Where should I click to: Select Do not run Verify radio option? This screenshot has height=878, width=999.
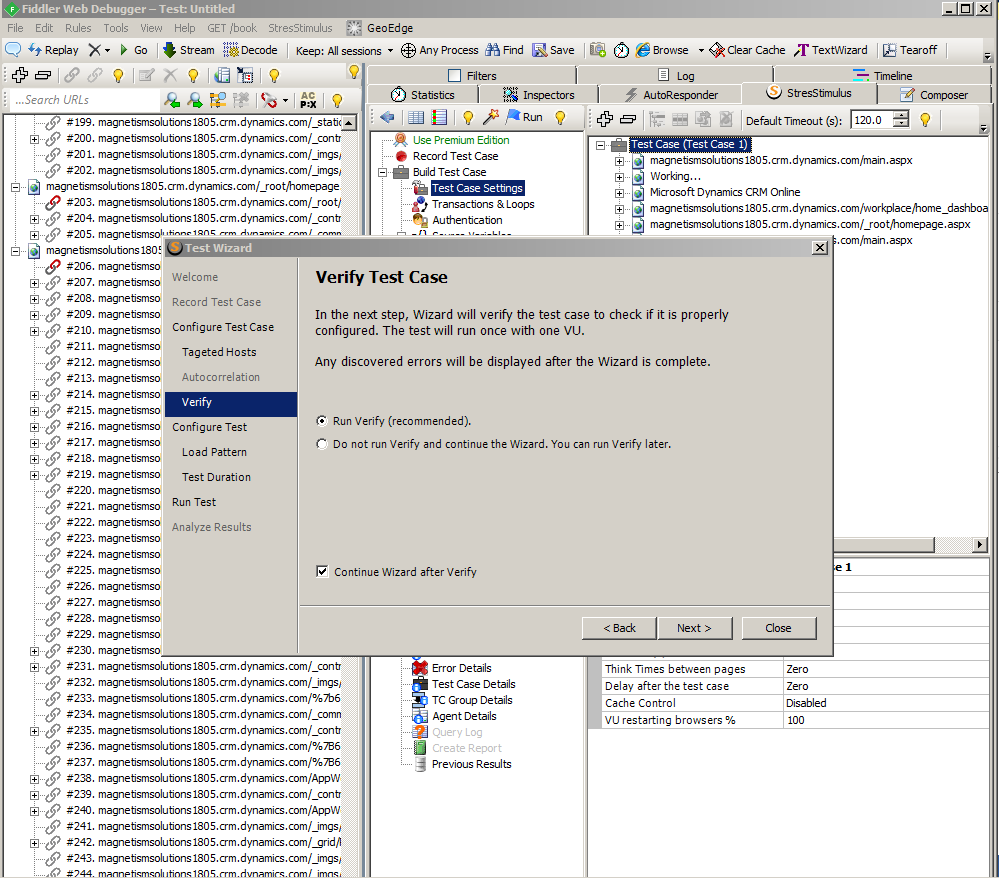click(322, 444)
